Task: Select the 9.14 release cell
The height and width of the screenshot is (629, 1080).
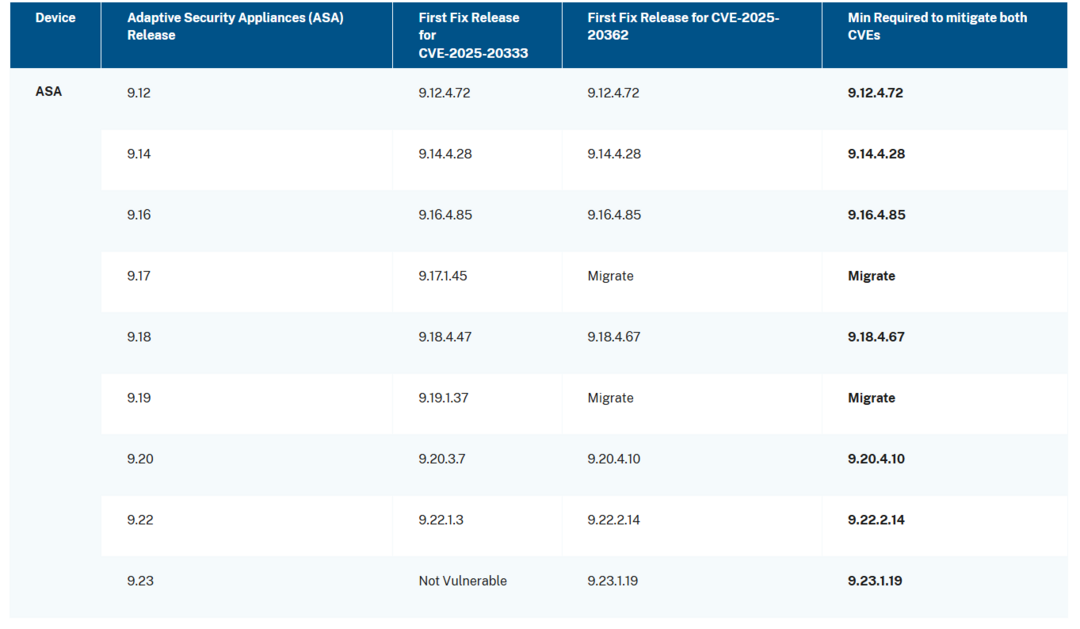Action: click(x=139, y=154)
